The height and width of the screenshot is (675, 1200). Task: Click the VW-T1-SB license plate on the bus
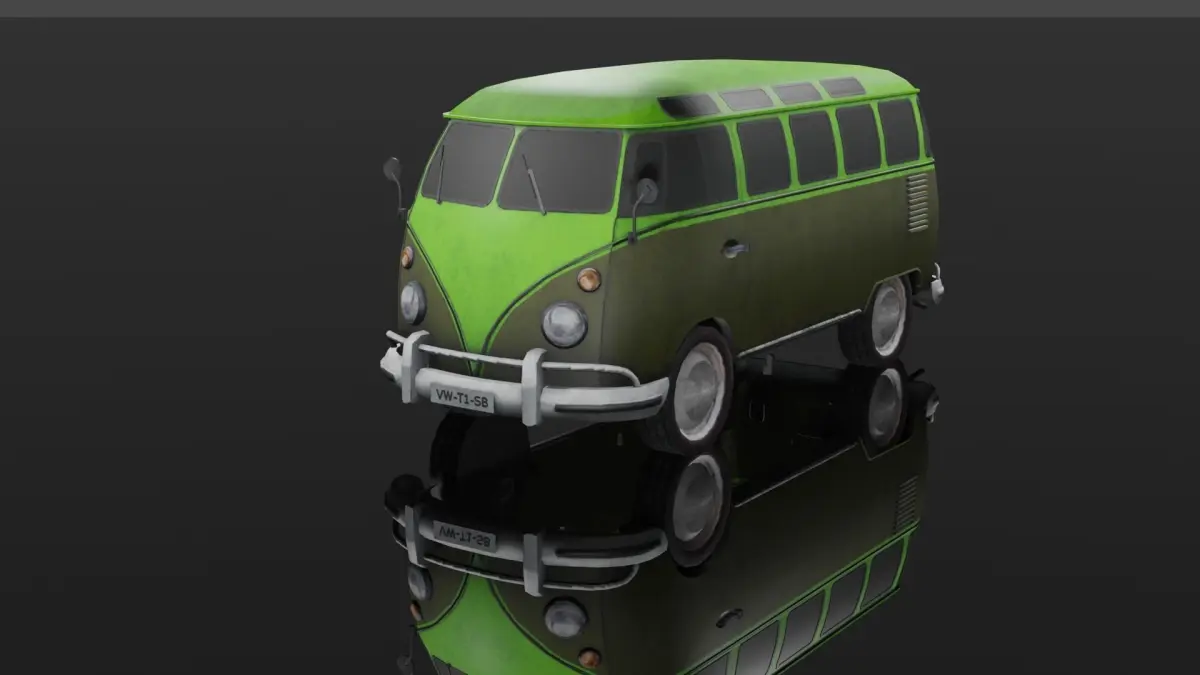coord(462,398)
